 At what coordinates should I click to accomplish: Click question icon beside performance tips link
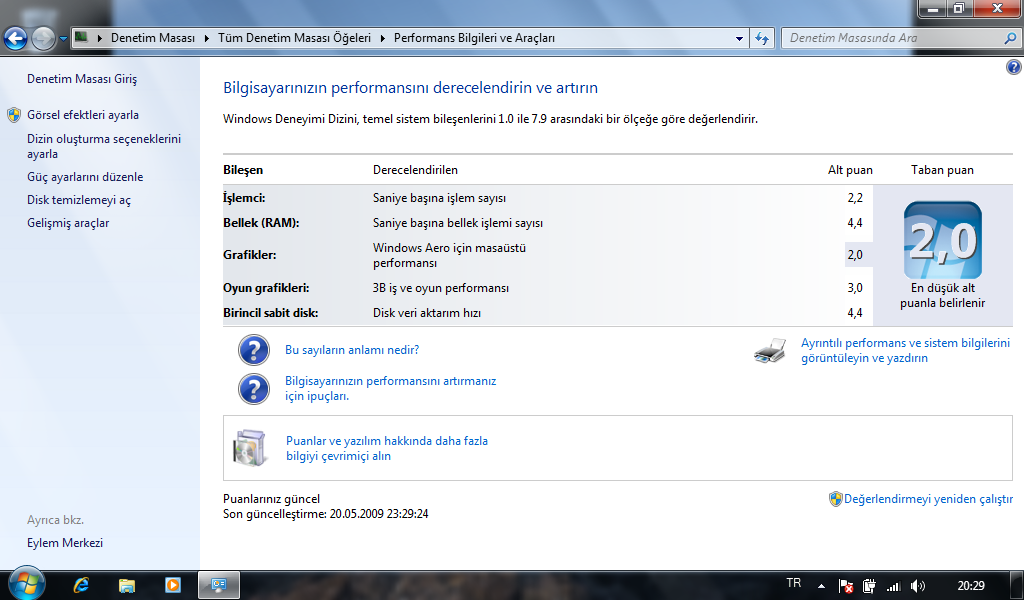pos(253,388)
